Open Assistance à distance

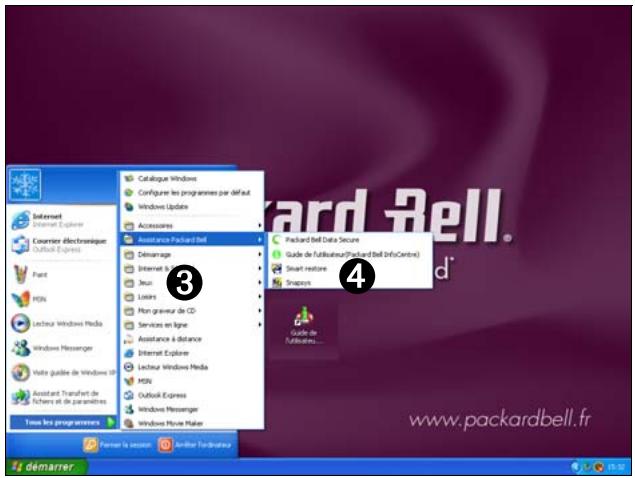click(192, 339)
